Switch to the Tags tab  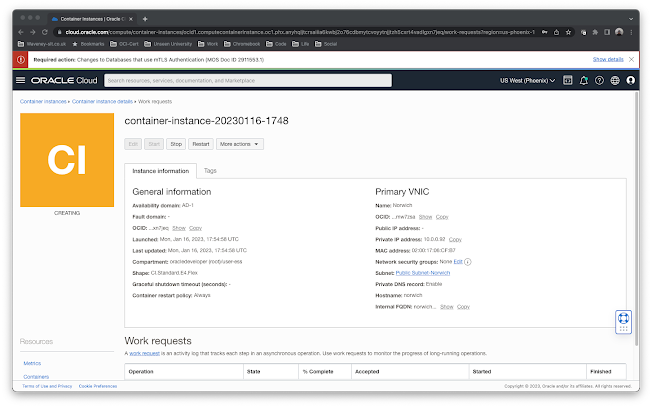click(210, 170)
